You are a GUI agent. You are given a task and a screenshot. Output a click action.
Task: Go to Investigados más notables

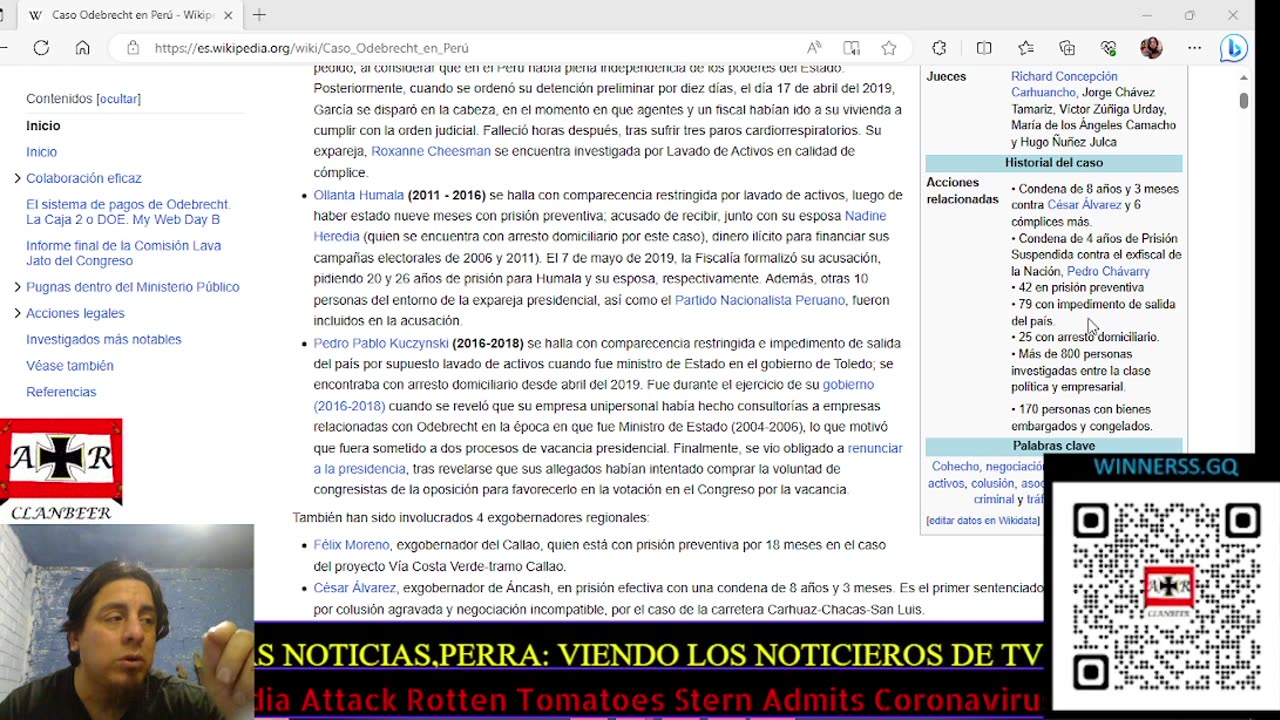104,339
